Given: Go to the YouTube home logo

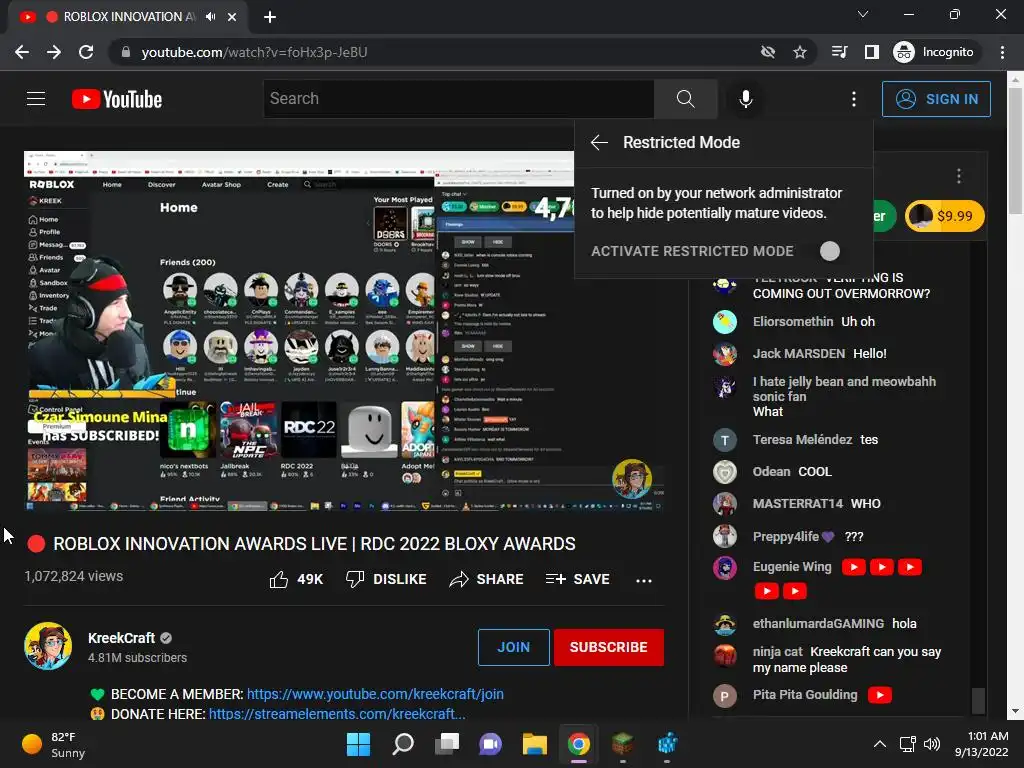Looking at the screenshot, I should (x=117, y=99).
